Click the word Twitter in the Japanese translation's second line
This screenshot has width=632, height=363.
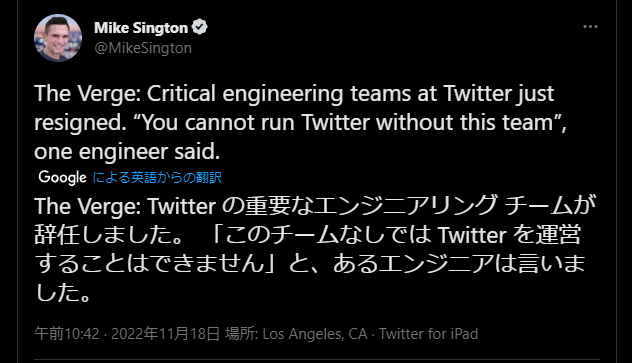point(472,235)
